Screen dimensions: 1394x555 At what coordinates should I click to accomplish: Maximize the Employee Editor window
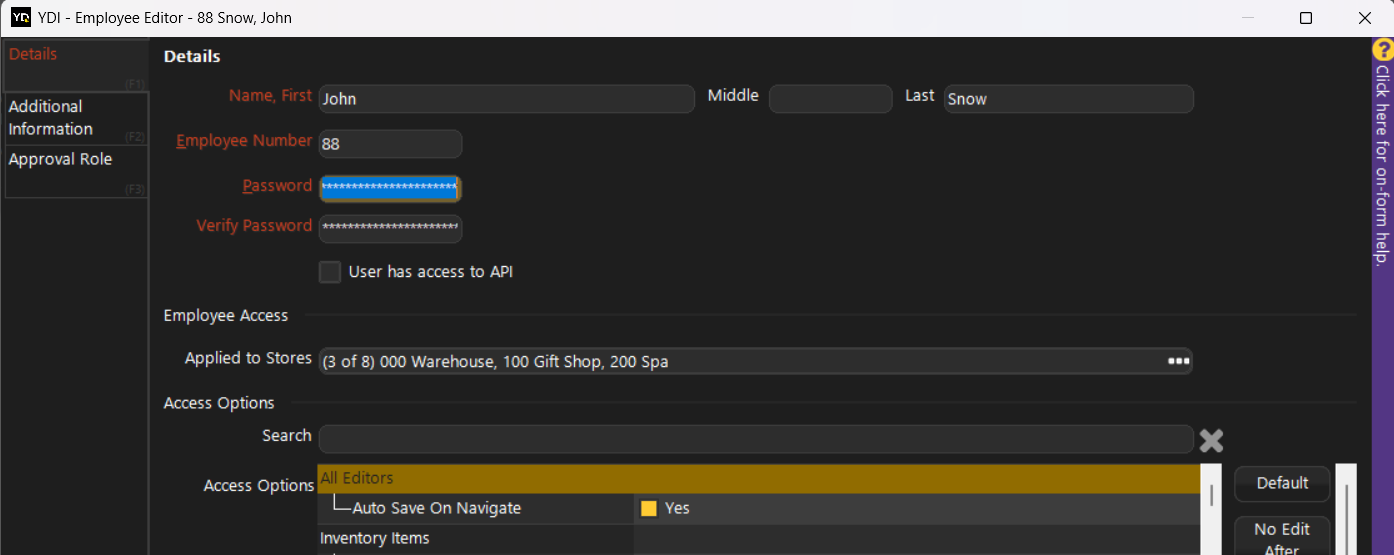(x=1306, y=18)
